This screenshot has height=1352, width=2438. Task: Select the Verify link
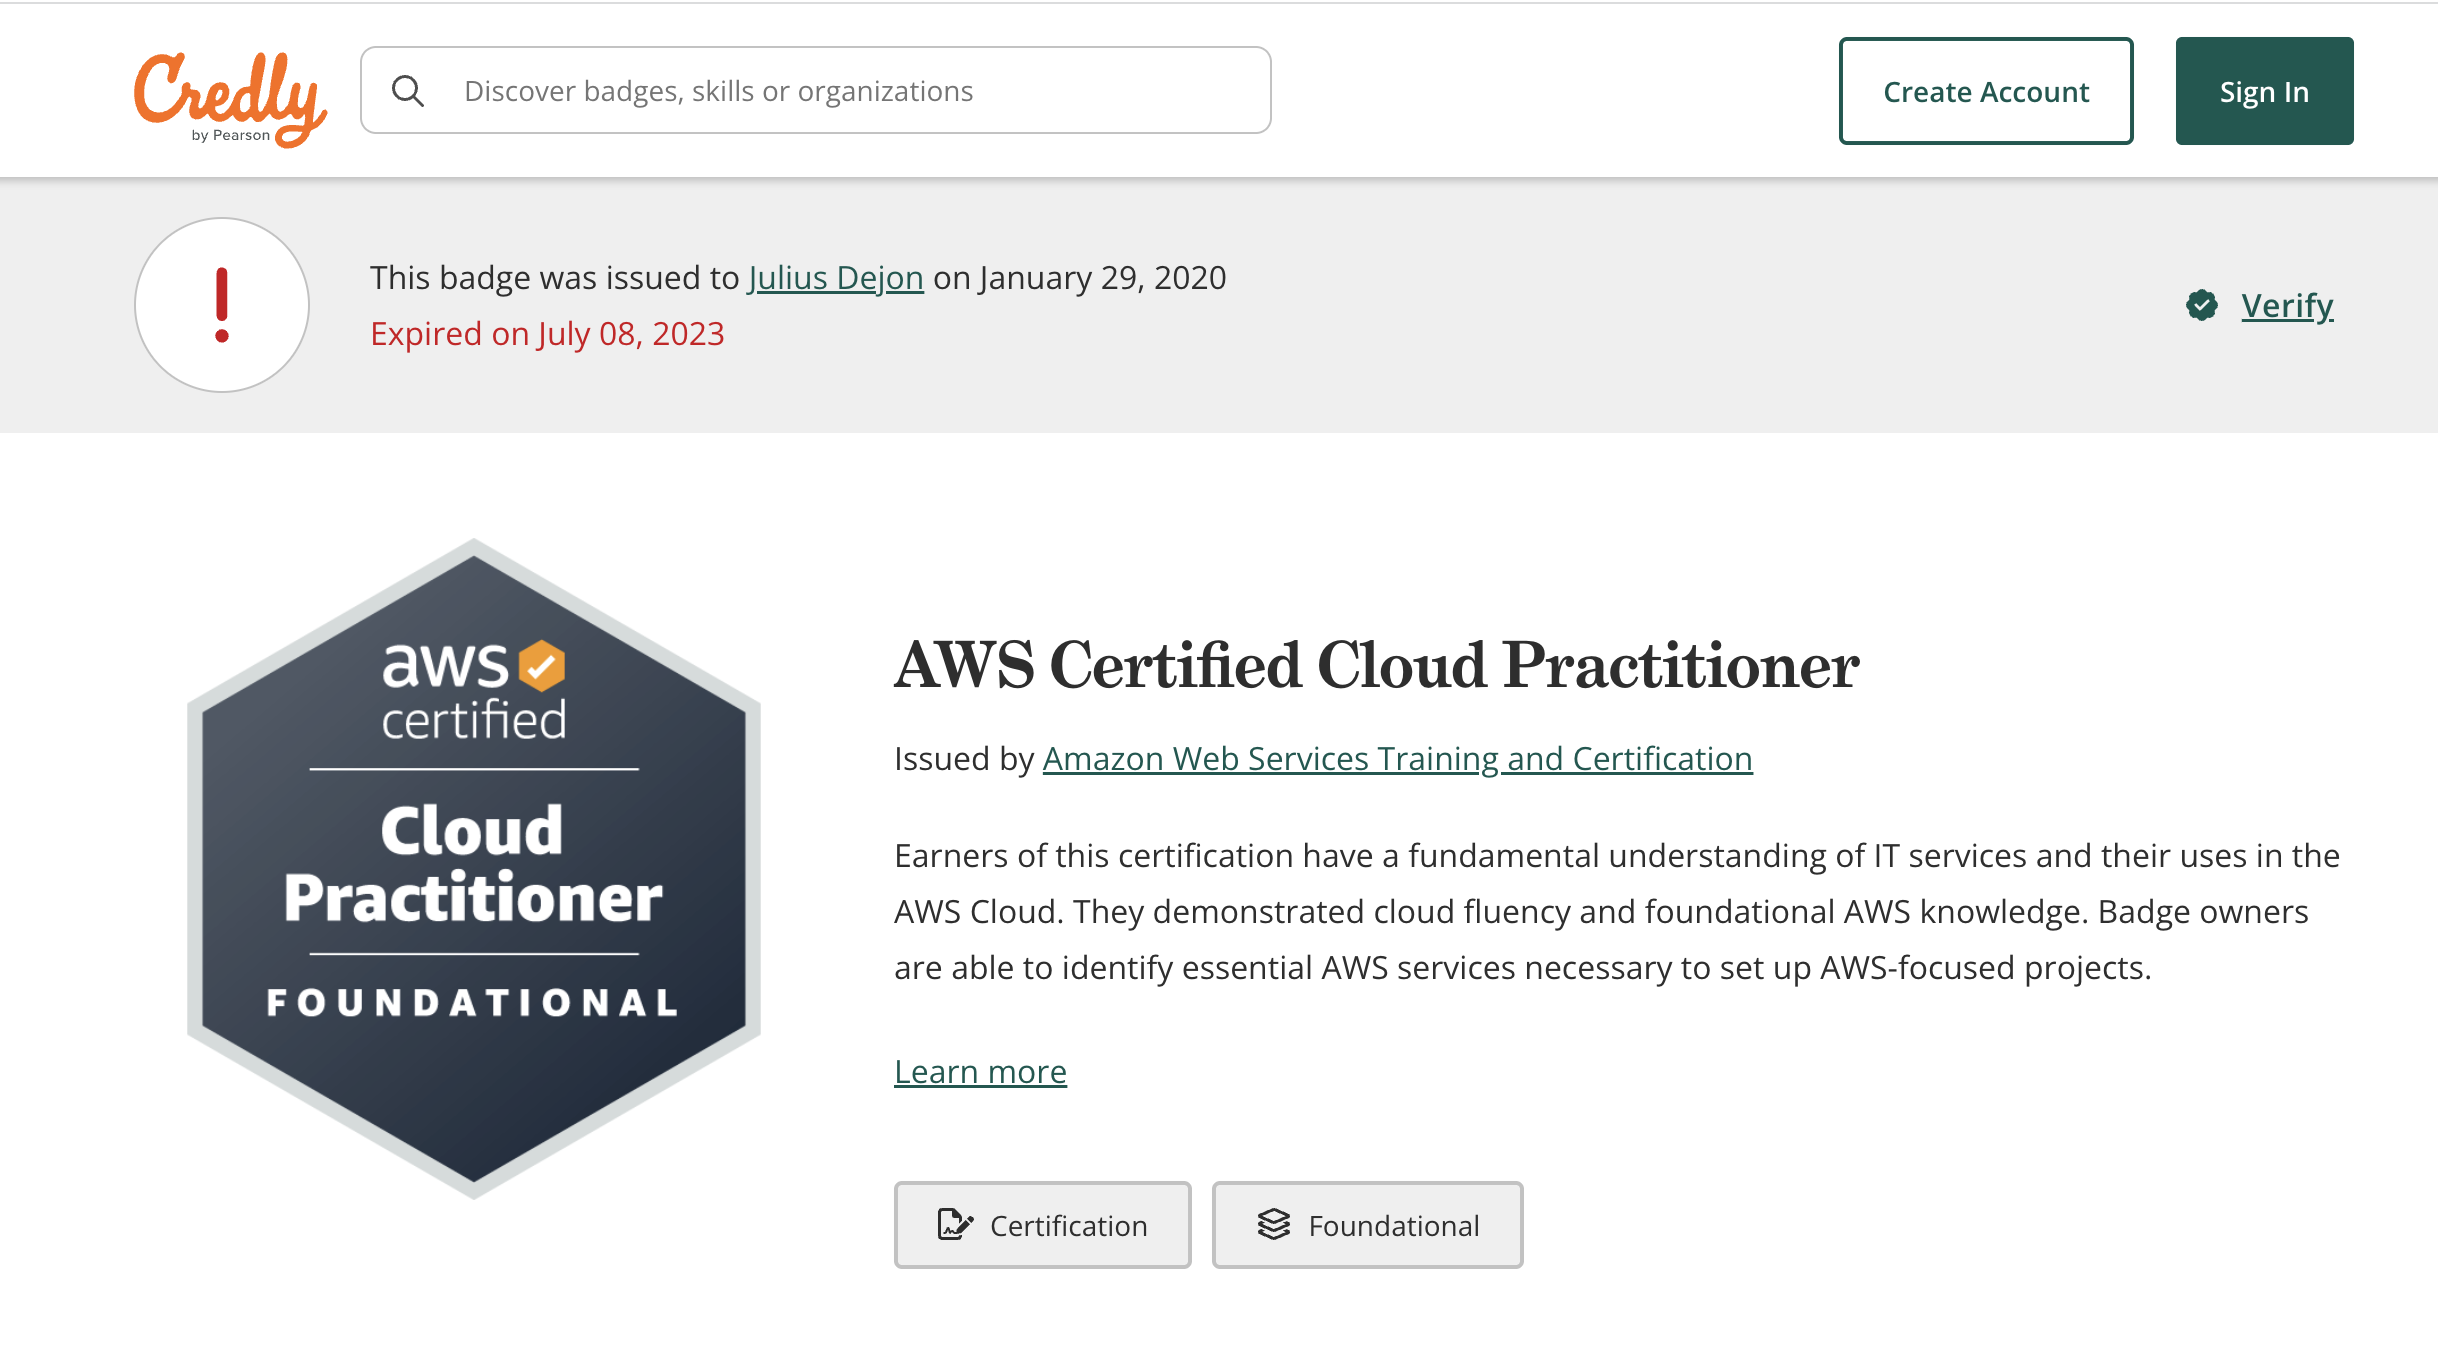[x=2286, y=305]
